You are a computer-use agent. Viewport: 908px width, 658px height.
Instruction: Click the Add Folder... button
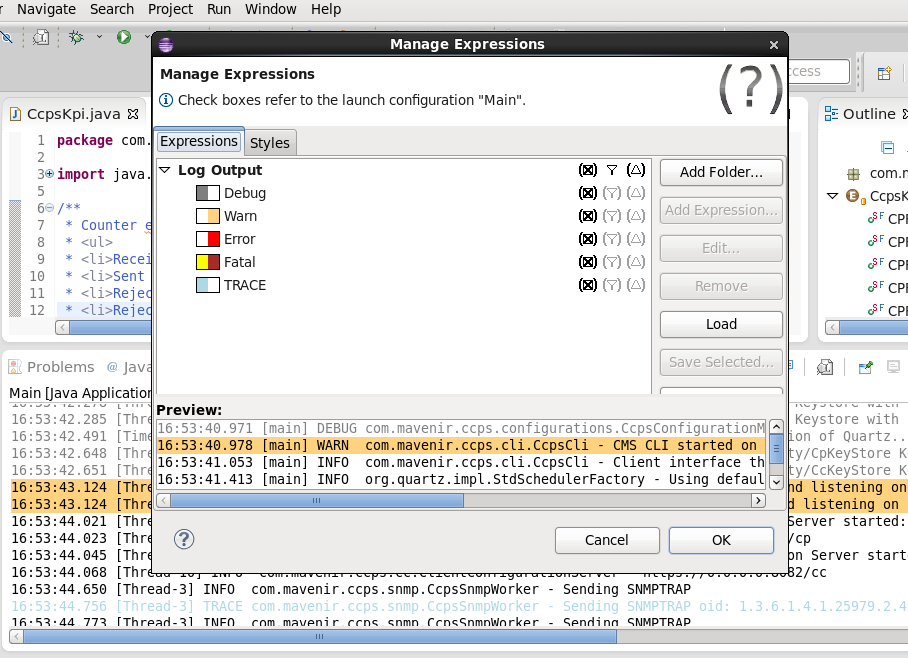pyautogui.click(x=722, y=172)
